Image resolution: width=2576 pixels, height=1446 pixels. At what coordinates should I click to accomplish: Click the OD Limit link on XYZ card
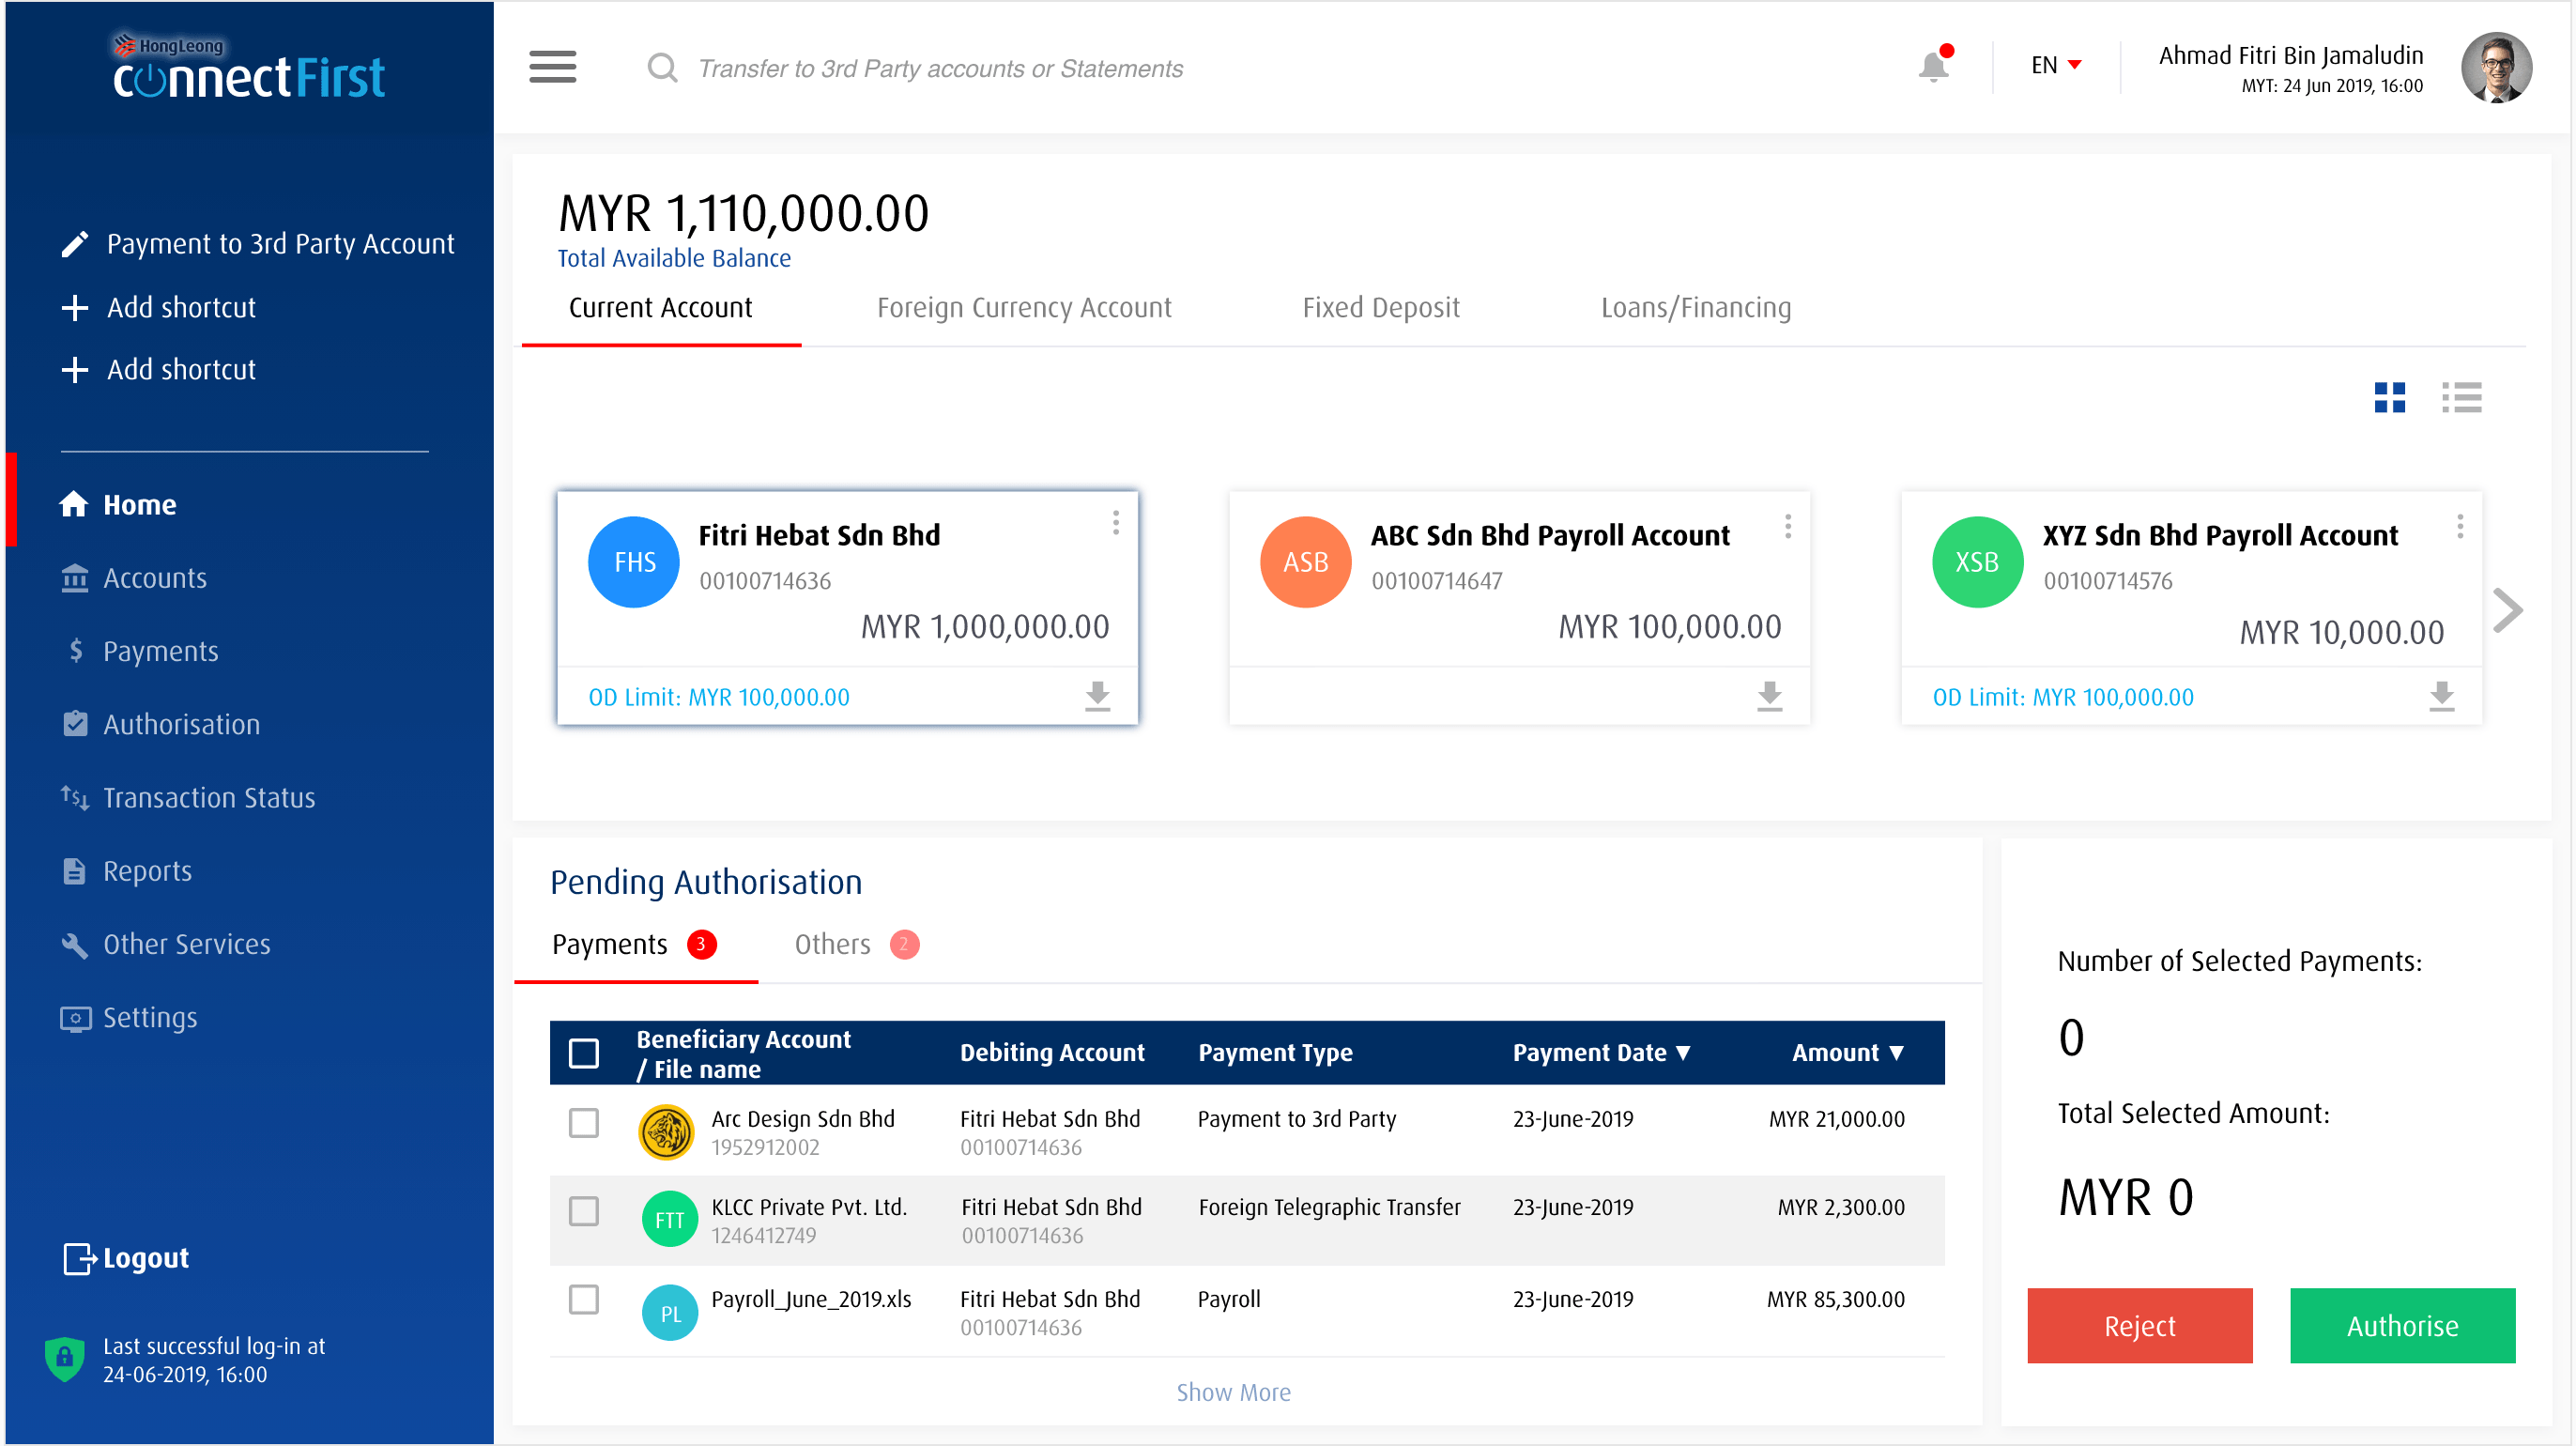(2062, 697)
